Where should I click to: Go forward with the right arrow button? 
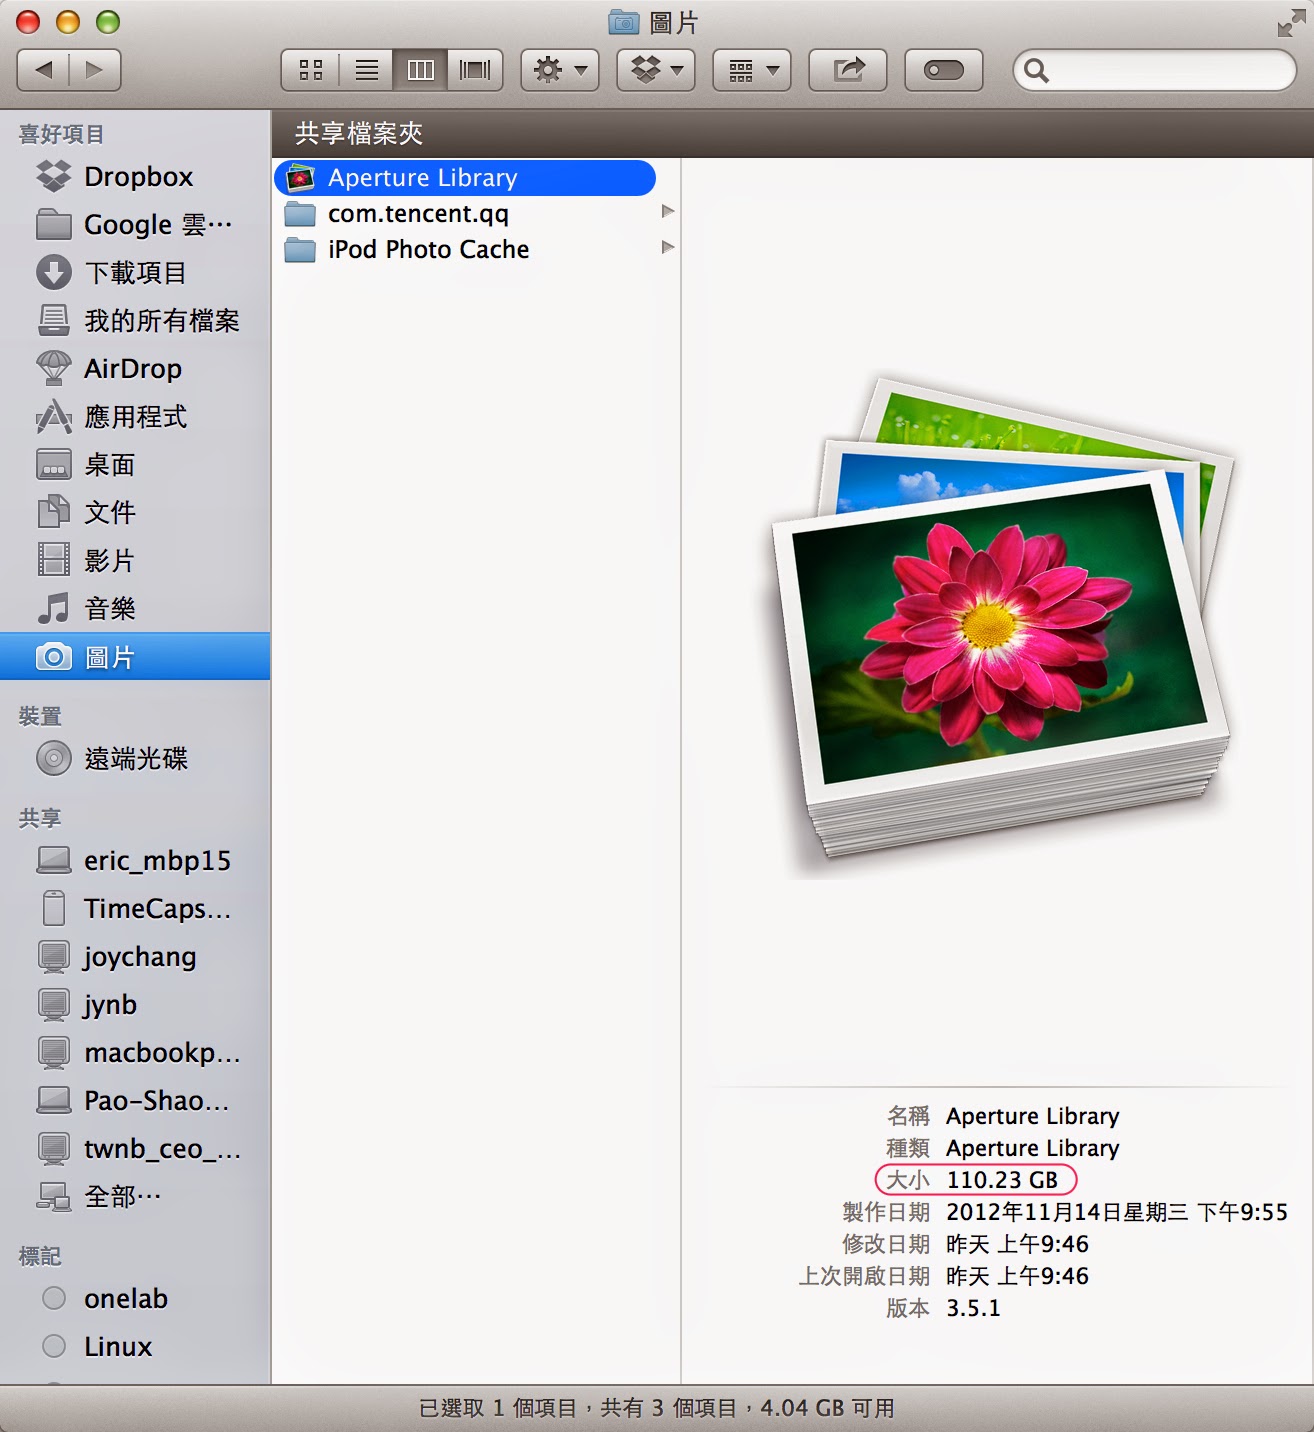click(95, 70)
